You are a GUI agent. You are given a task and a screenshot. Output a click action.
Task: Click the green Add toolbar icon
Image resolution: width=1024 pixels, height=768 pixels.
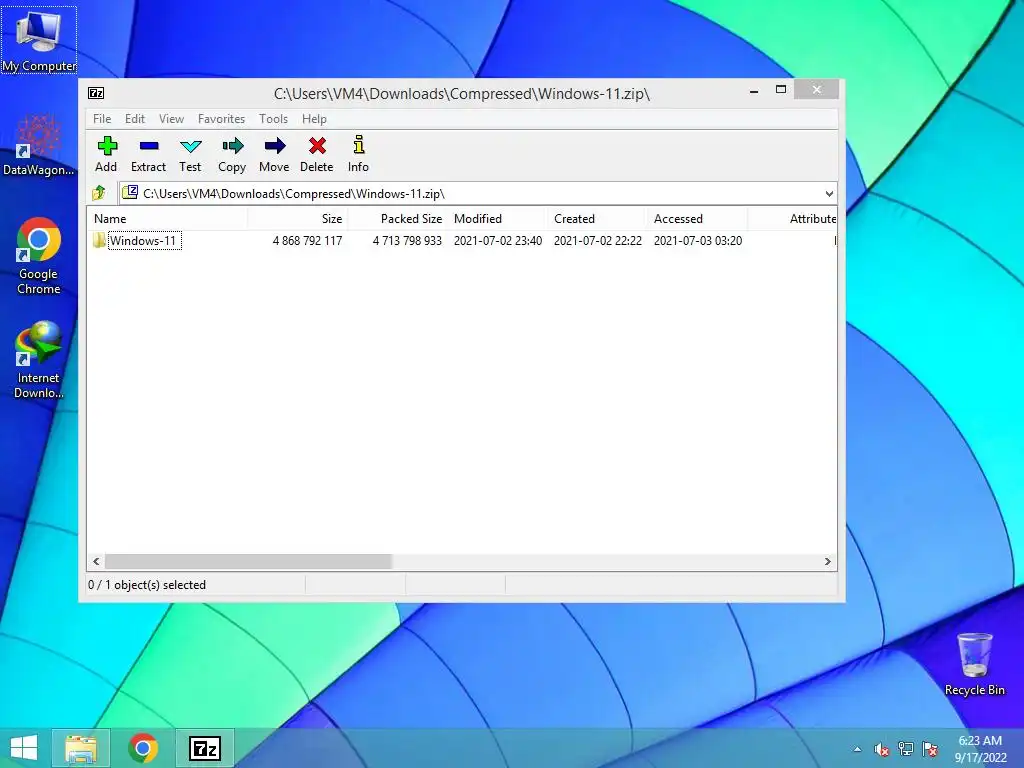[x=107, y=146]
